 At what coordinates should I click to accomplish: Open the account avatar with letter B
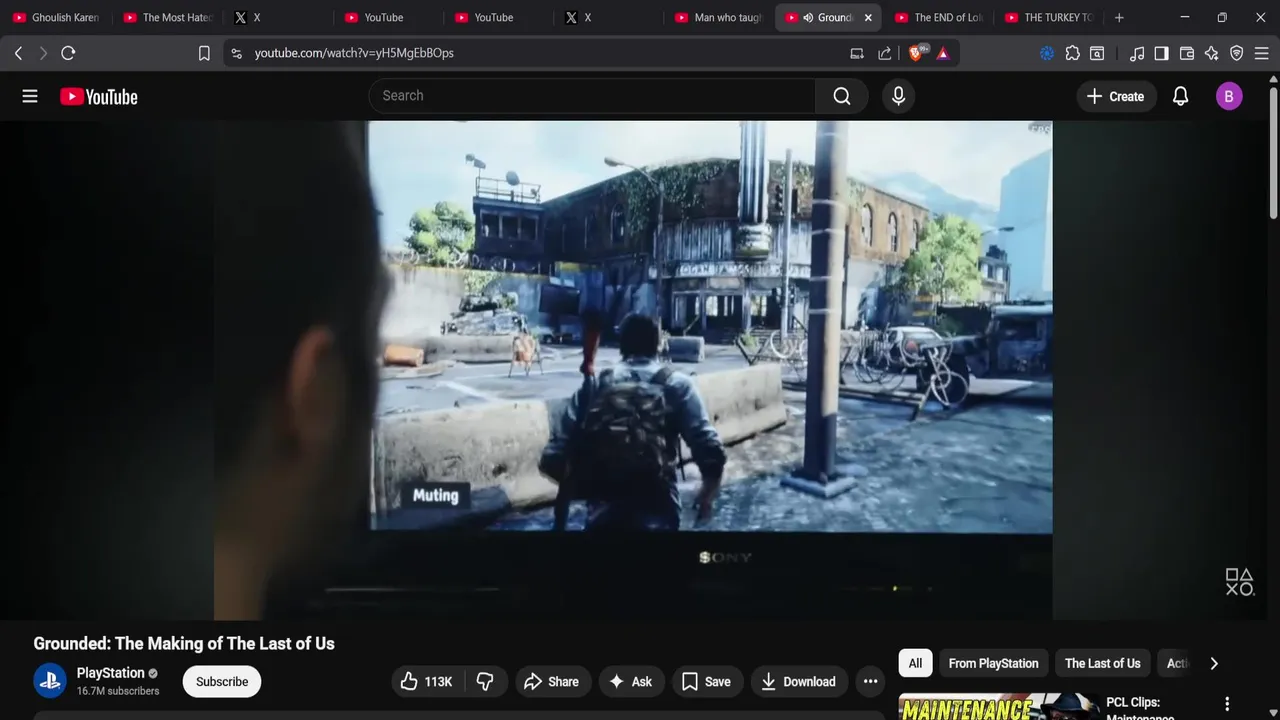coord(1229,96)
